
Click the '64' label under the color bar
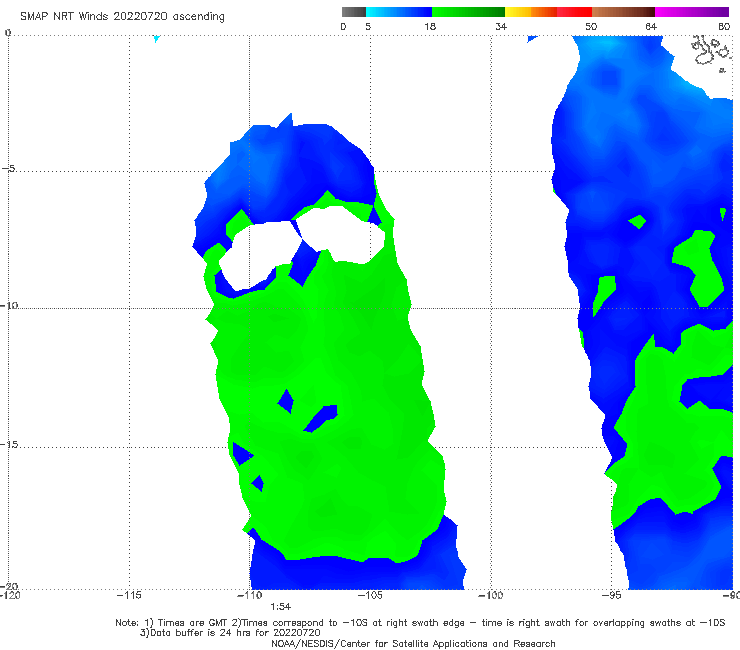coord(651,26)
